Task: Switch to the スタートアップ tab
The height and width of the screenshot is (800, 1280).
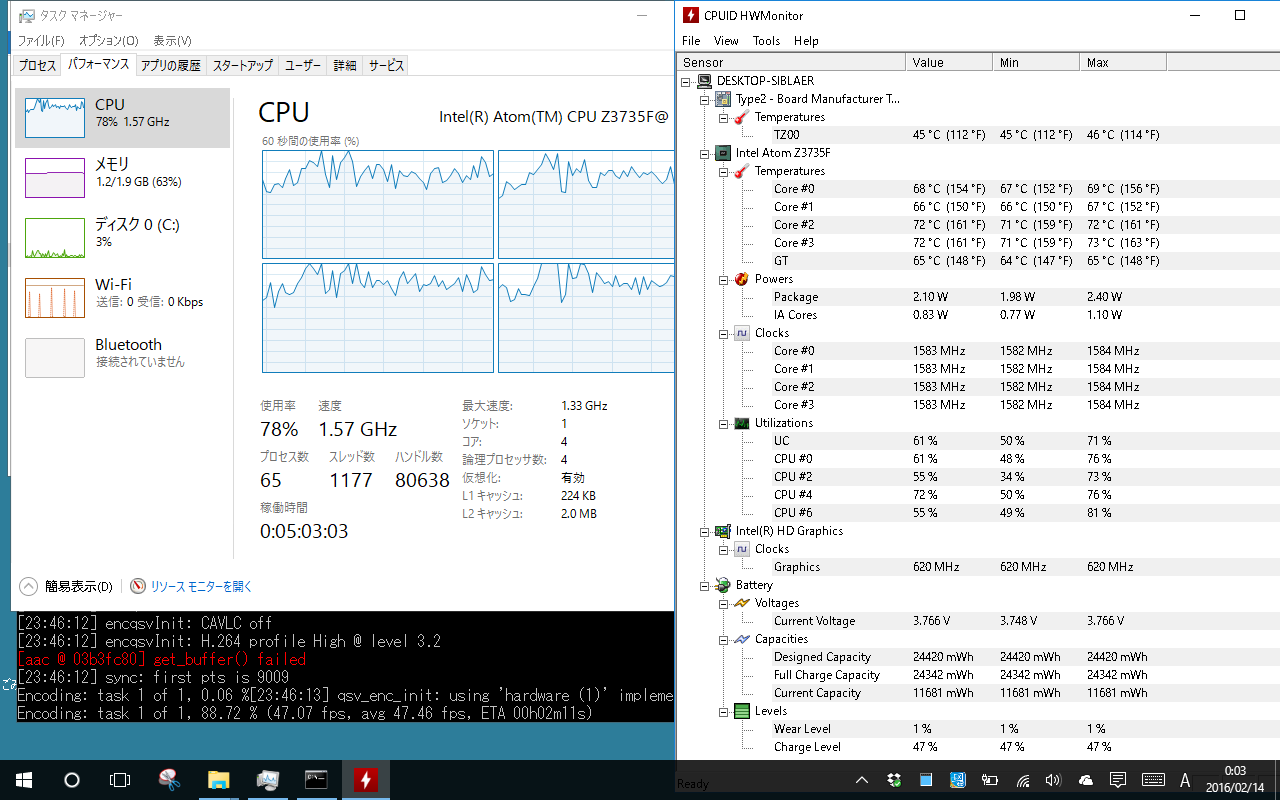Action: pos(243,65)
